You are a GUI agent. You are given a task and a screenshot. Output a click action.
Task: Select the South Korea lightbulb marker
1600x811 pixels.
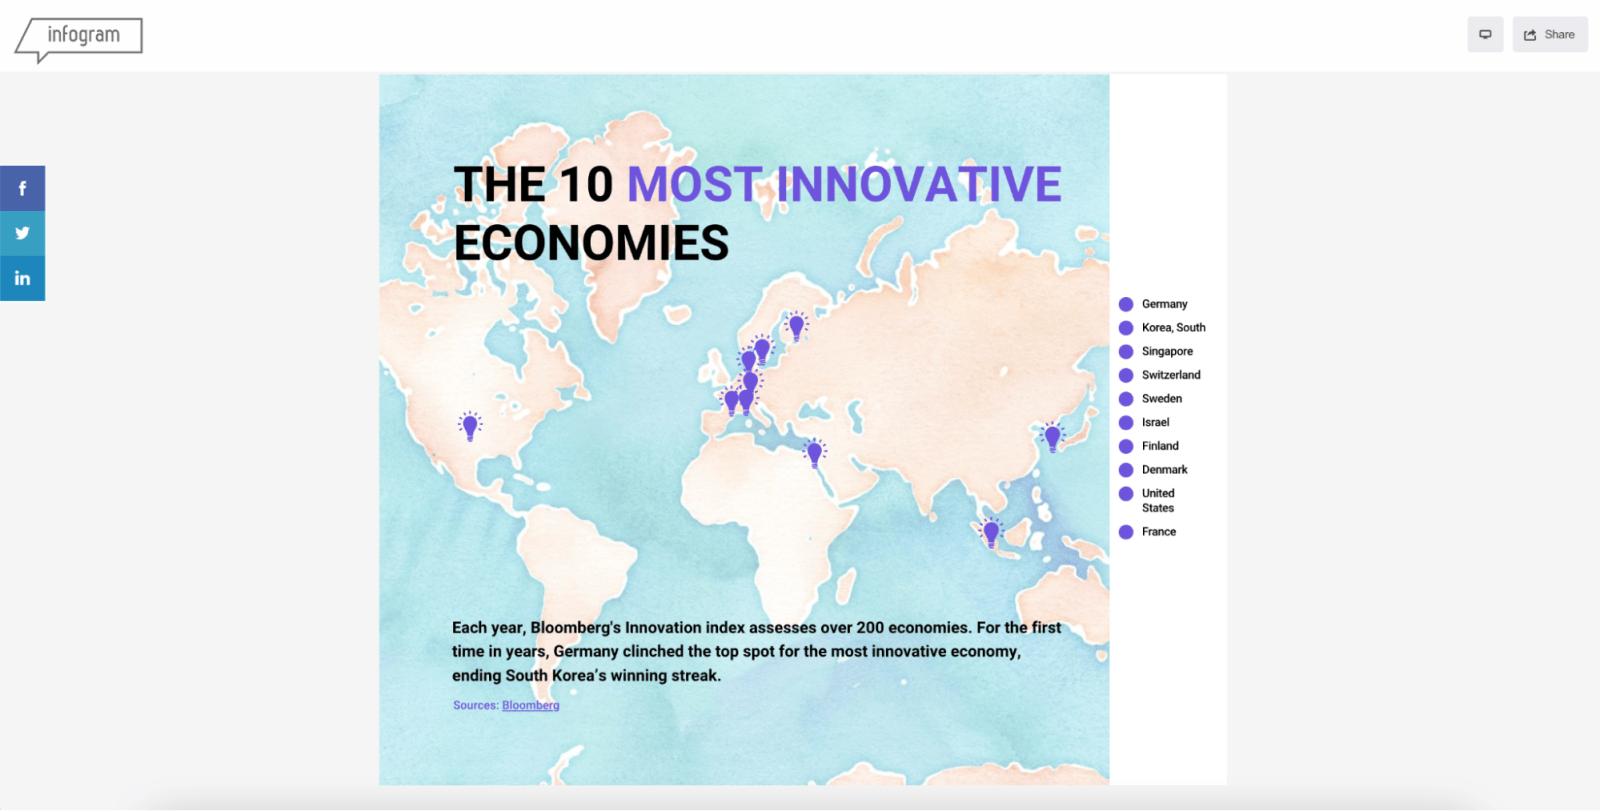coord(1052,437)
